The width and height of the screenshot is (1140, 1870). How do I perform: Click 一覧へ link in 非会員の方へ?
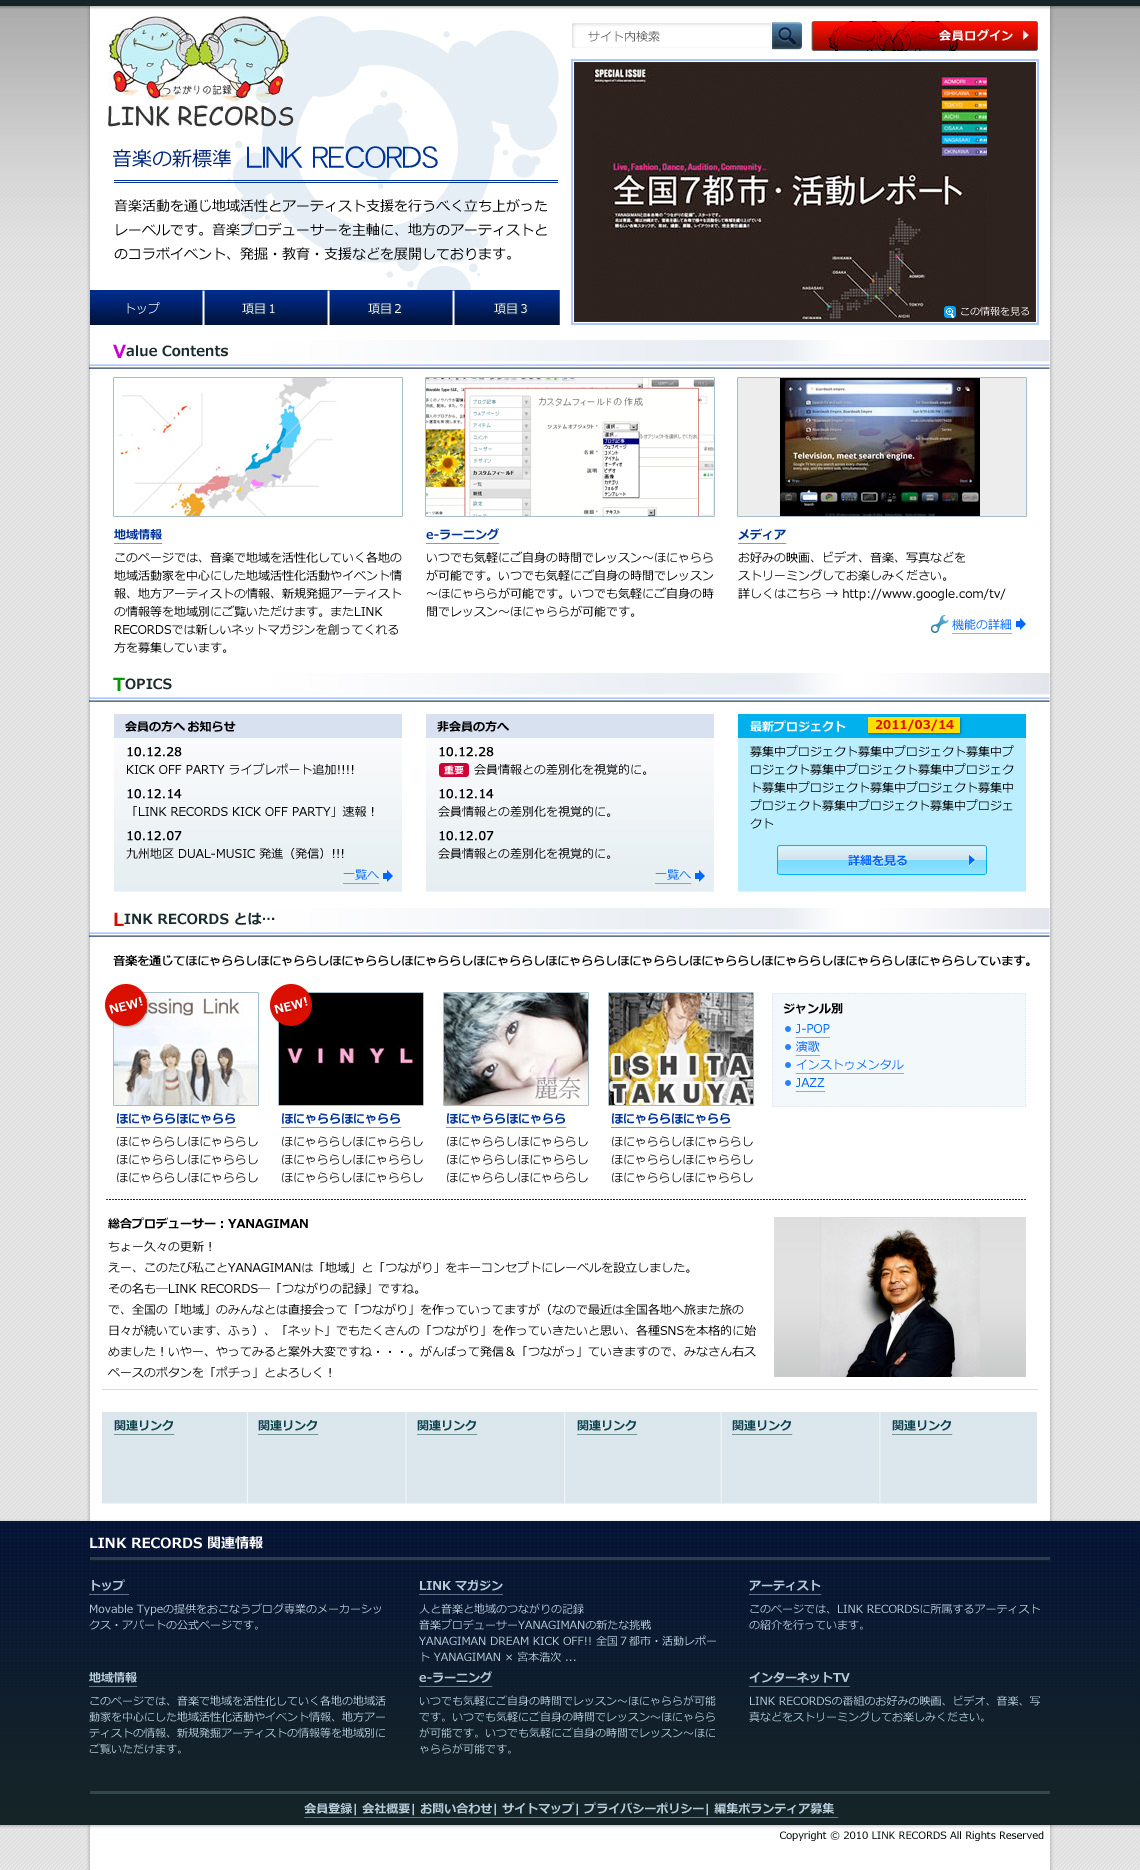pyautogui.click(x=673, y=875)
